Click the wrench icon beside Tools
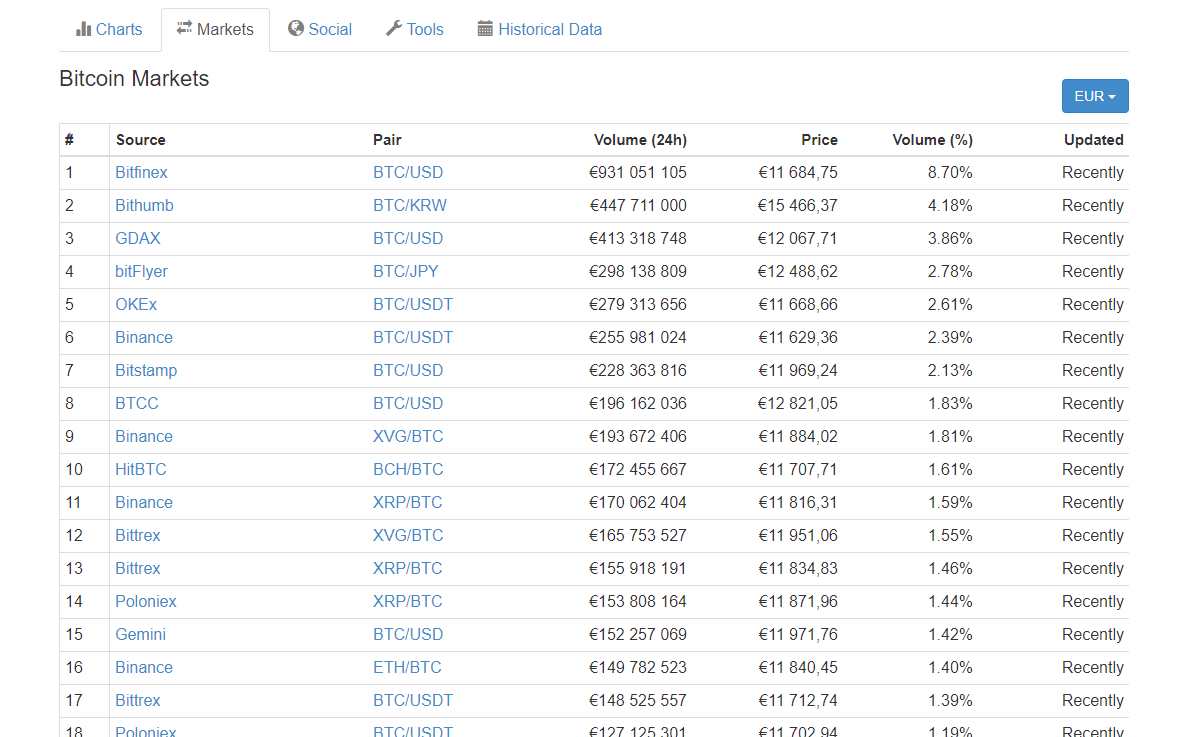 394,29
